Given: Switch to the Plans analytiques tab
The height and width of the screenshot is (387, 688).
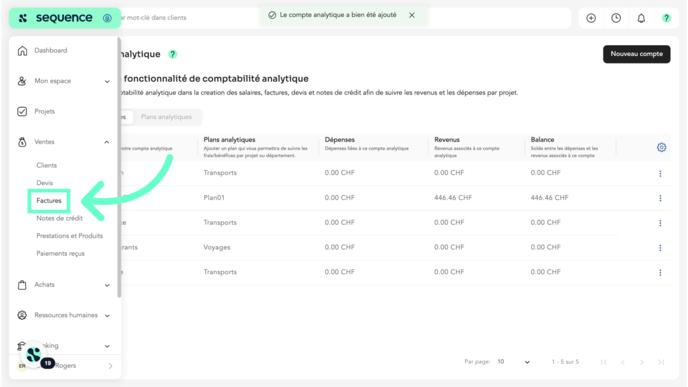Looking at the screenshot, I should 166,117.
